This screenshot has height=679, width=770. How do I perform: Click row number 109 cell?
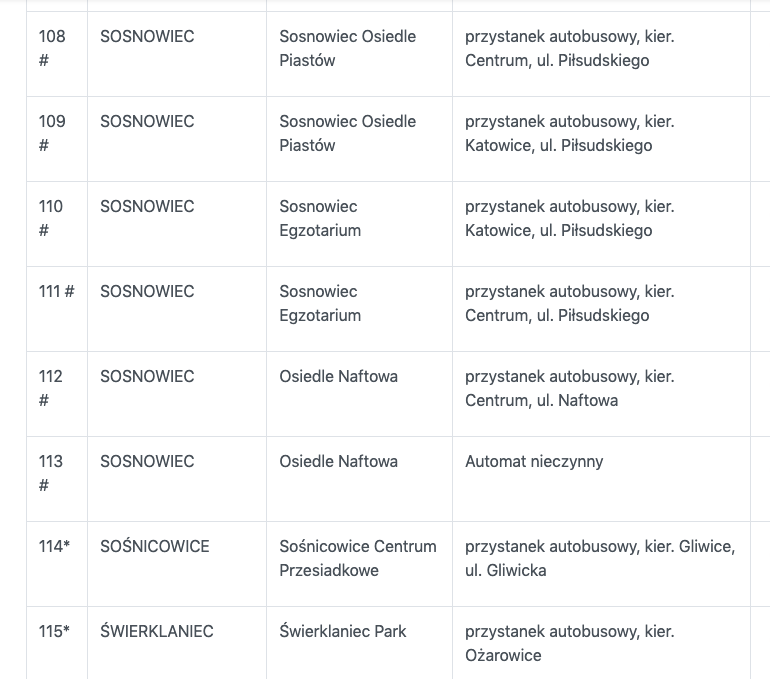(52, 133)
